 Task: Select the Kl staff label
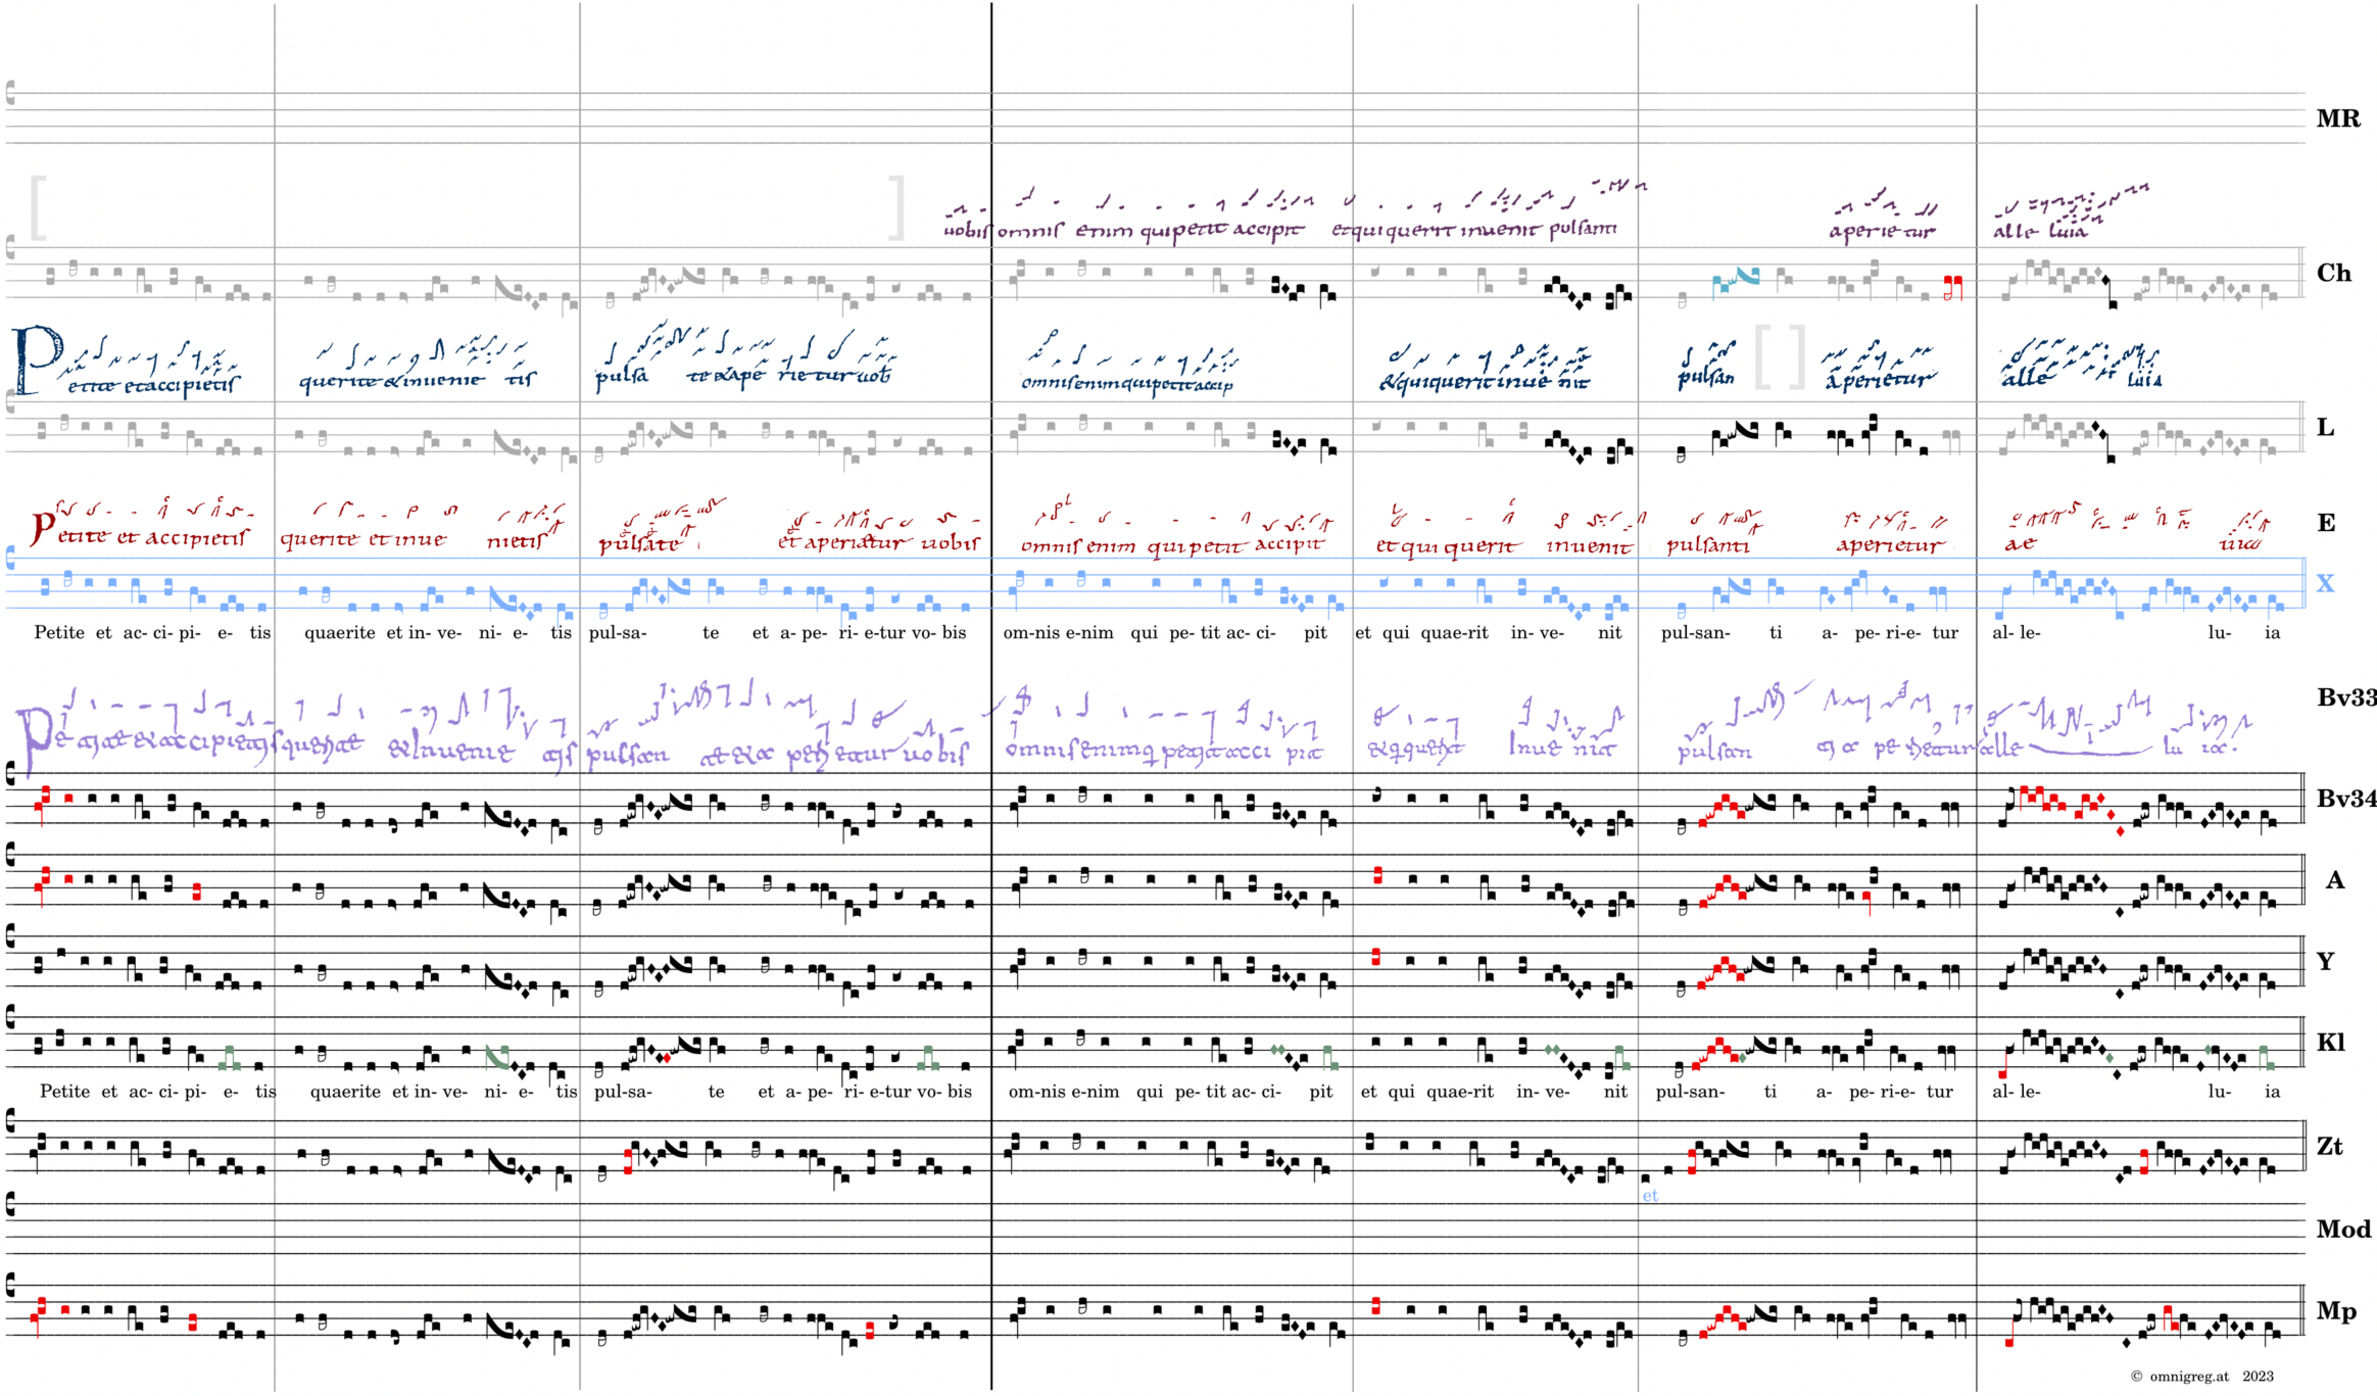click(2330, 1043)
